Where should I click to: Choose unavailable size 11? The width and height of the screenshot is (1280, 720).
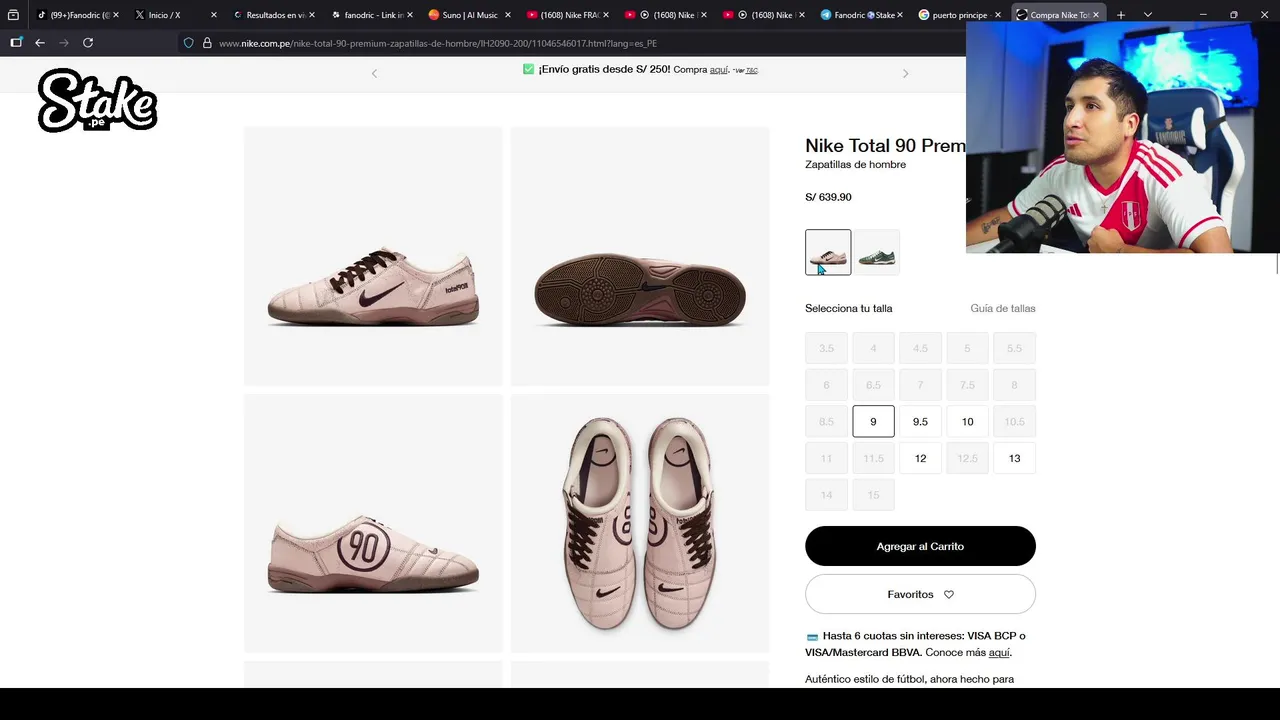pyautogui.click(x=826, y=458)
